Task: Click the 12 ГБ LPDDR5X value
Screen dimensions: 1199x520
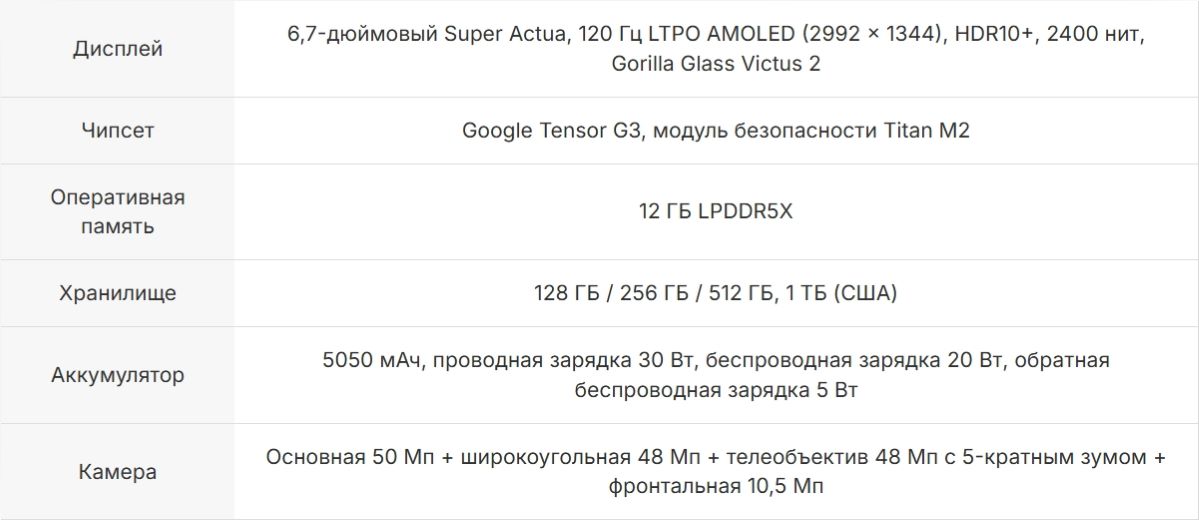Action: click(715, 212)
